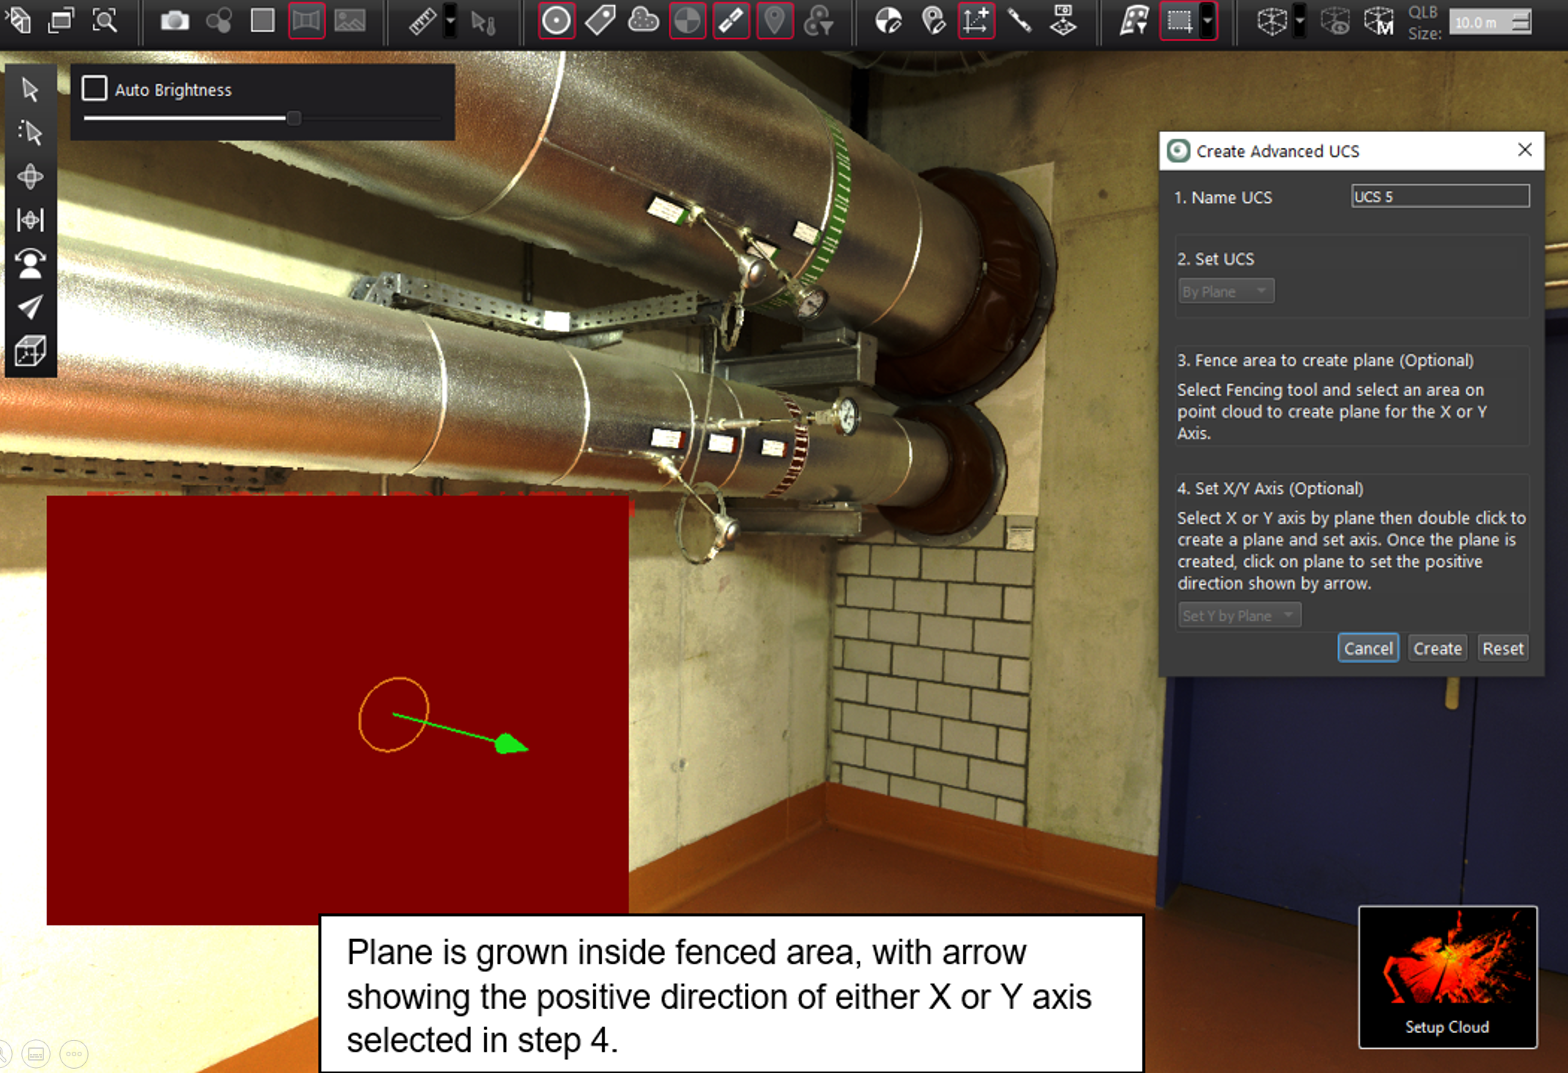Click the Name UCS text field

pyautogui.click(x=1439, y=196)
